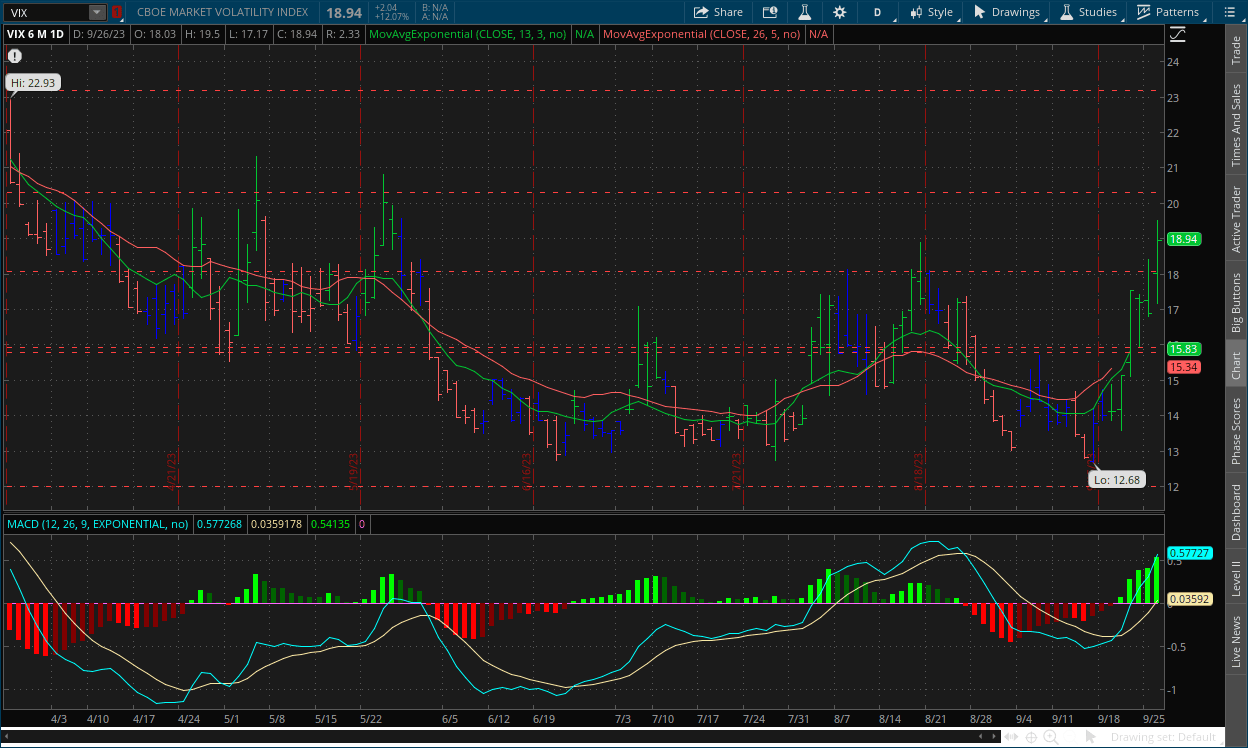Click the price axis chart mode icon
The width and height of the screenshot is (1248, 748).
point(1177,34)
